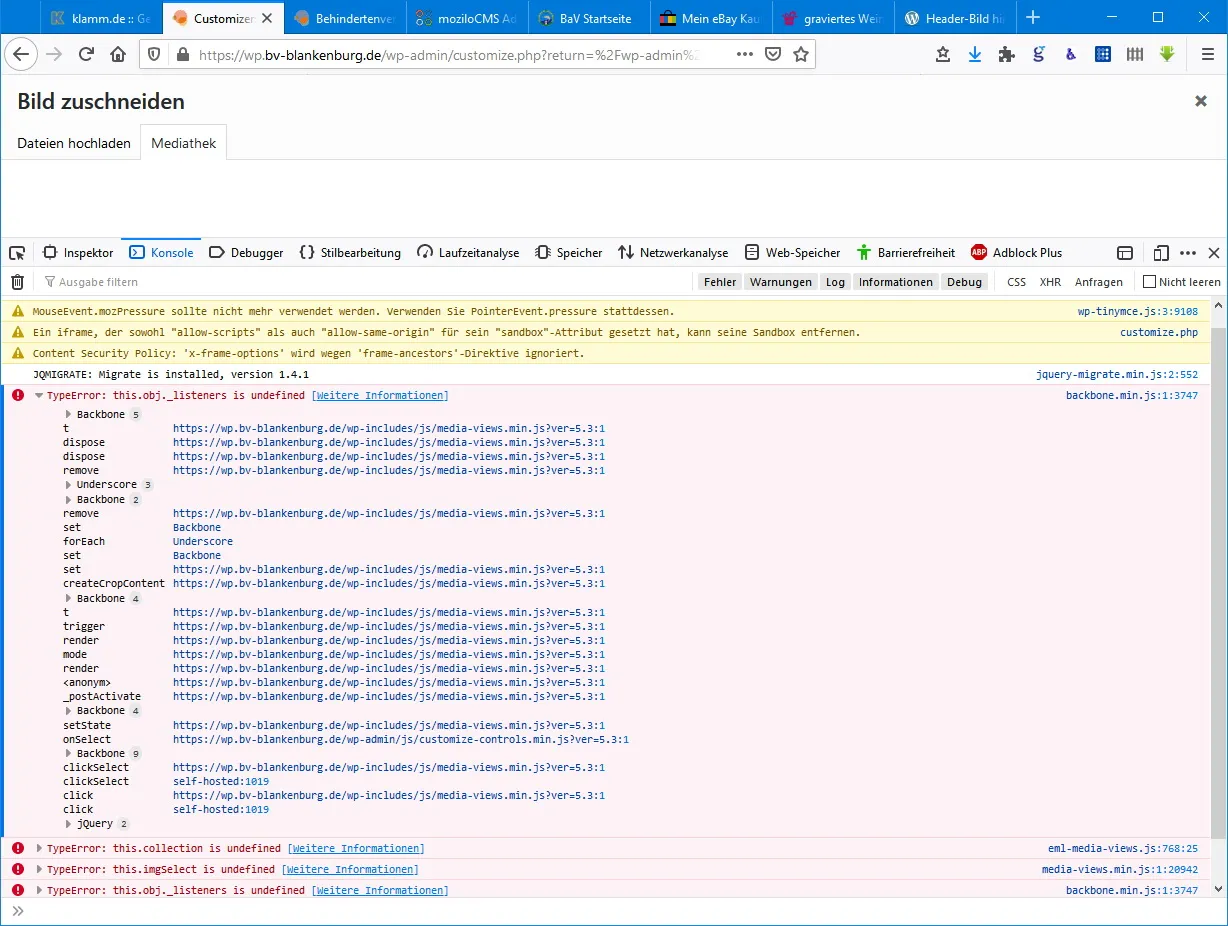Toggle responsive design mode icon

pos(1160,253)
